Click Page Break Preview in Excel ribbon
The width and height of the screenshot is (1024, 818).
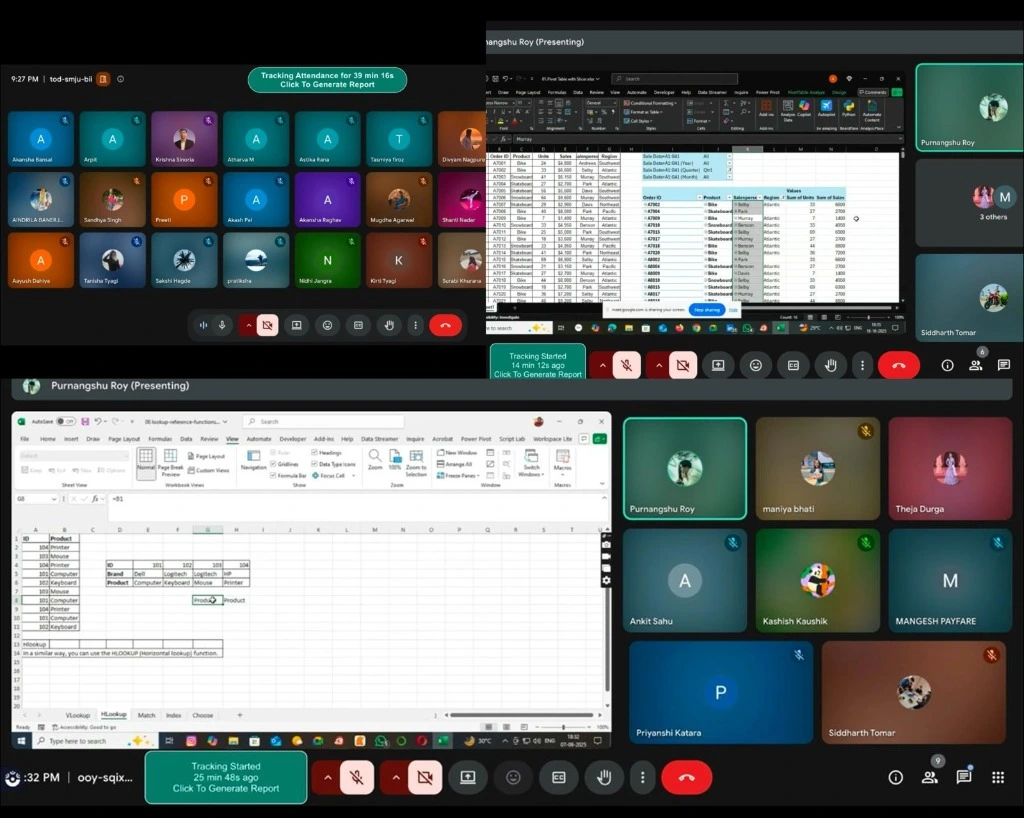pos(170,462)
